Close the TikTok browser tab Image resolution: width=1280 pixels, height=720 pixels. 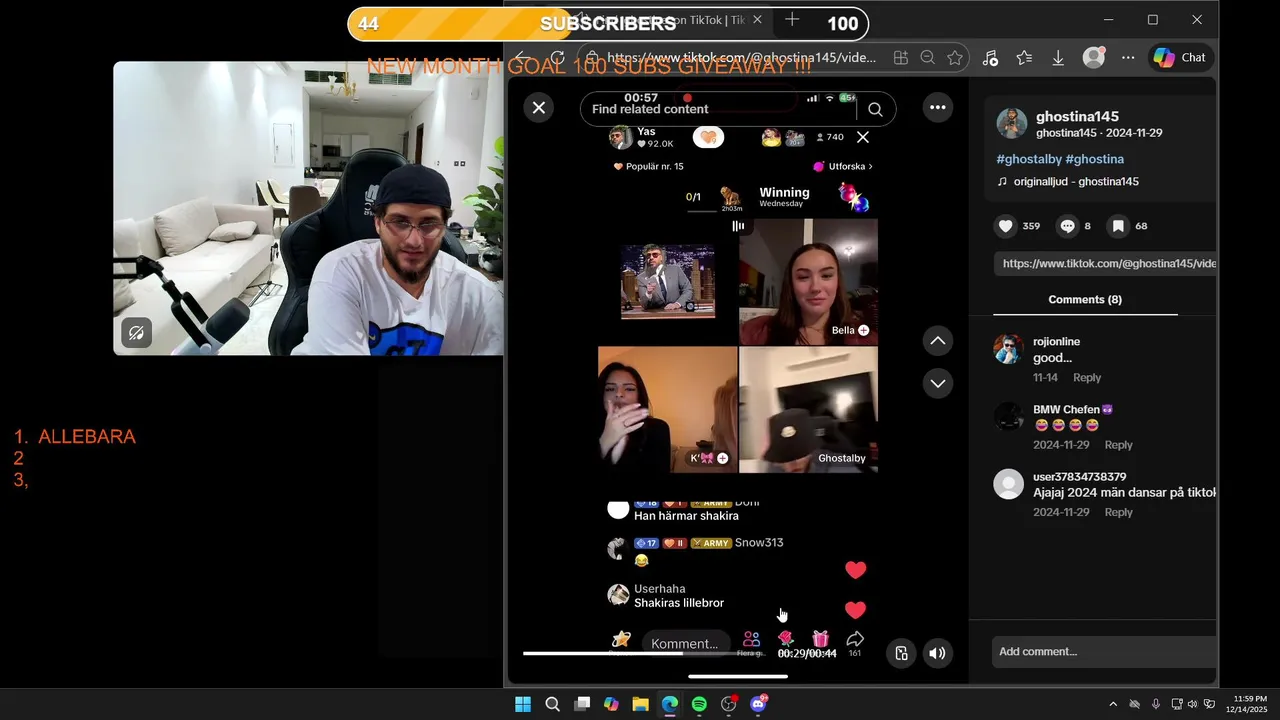click(757, 20)
